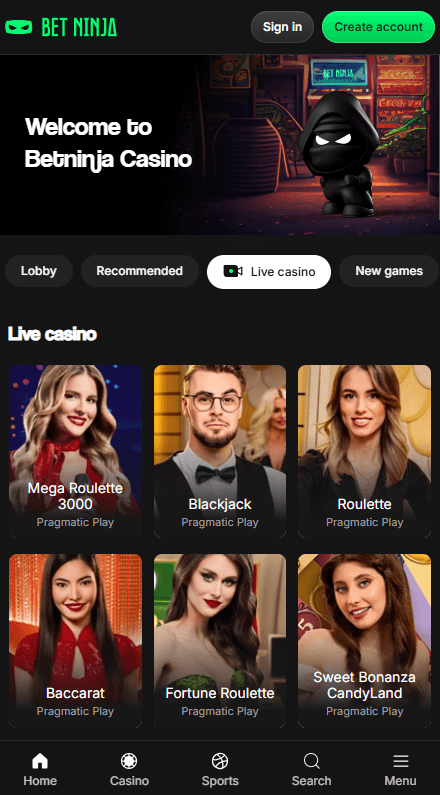Viewport: 440px width, 795px height.
Task: Open the Baccarat game tile
Action: tap(76, 640)
